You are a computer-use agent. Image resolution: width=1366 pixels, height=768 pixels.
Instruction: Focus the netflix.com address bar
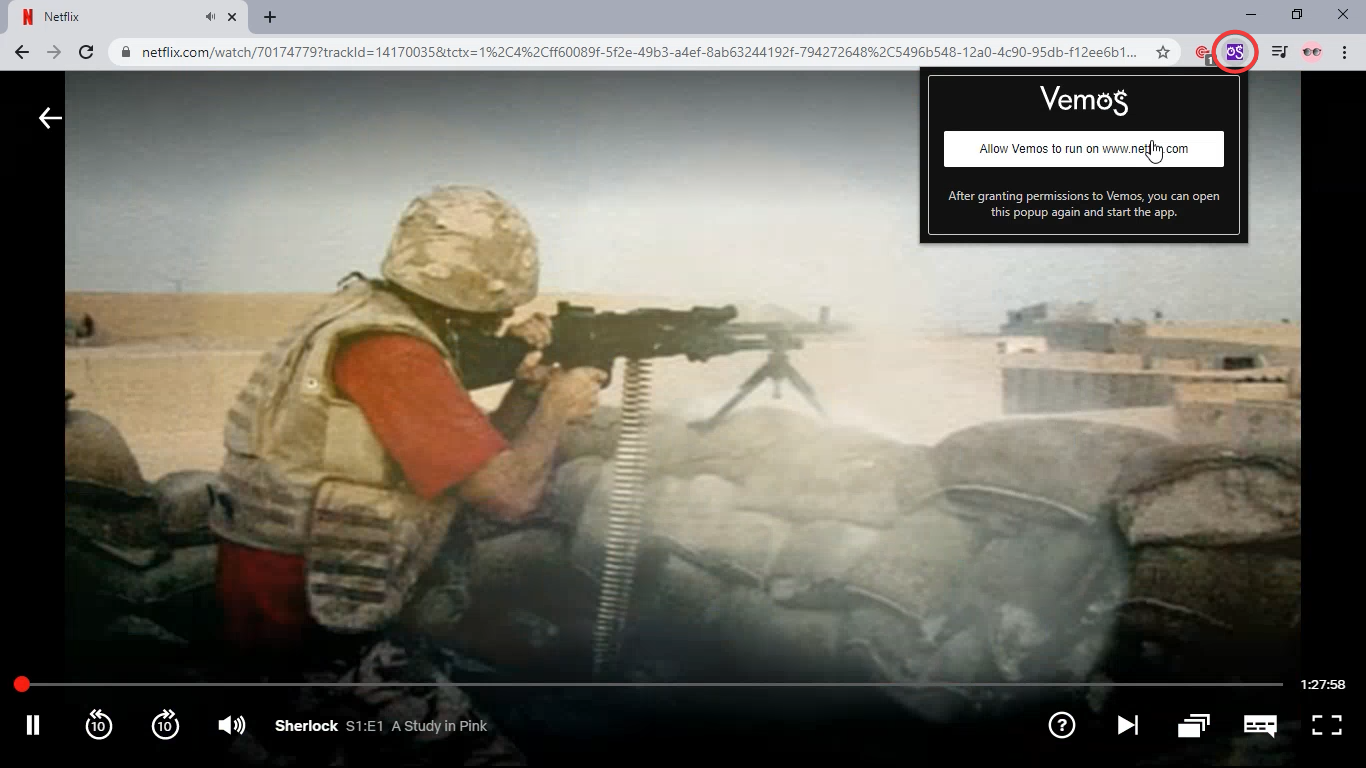point(640,52)
